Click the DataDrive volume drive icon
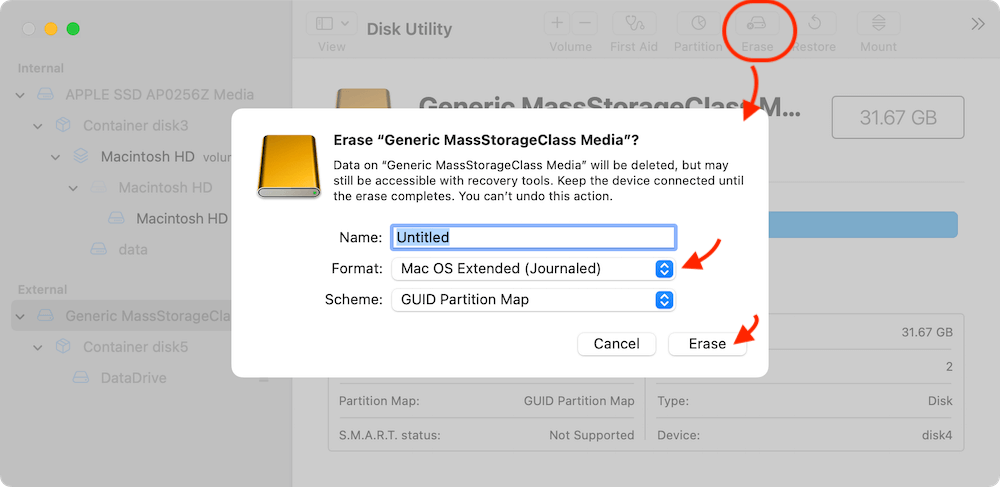Screen dimensions: 1000x487 80,378
